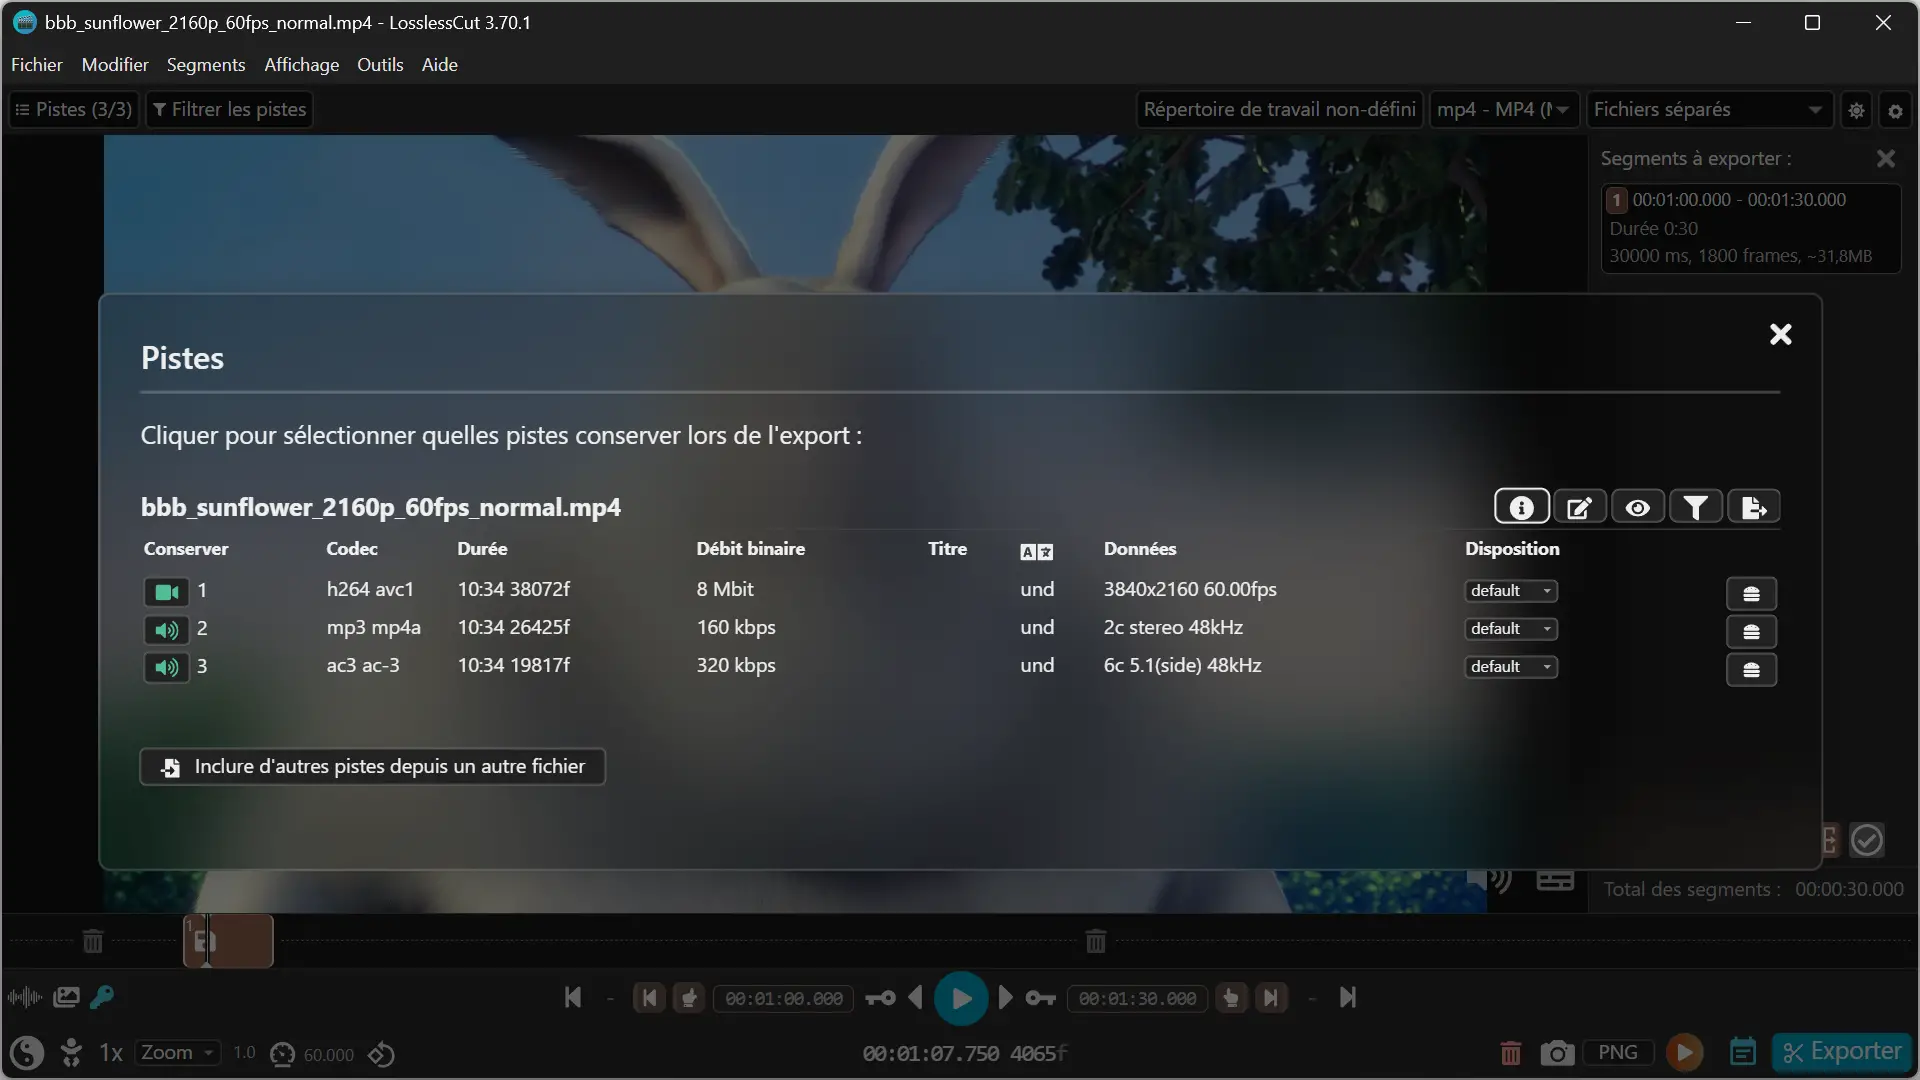Viewport: 1920px width, 1080px height.
Task: Open the mp4 output format dropdown
Action: point(1503,110)
